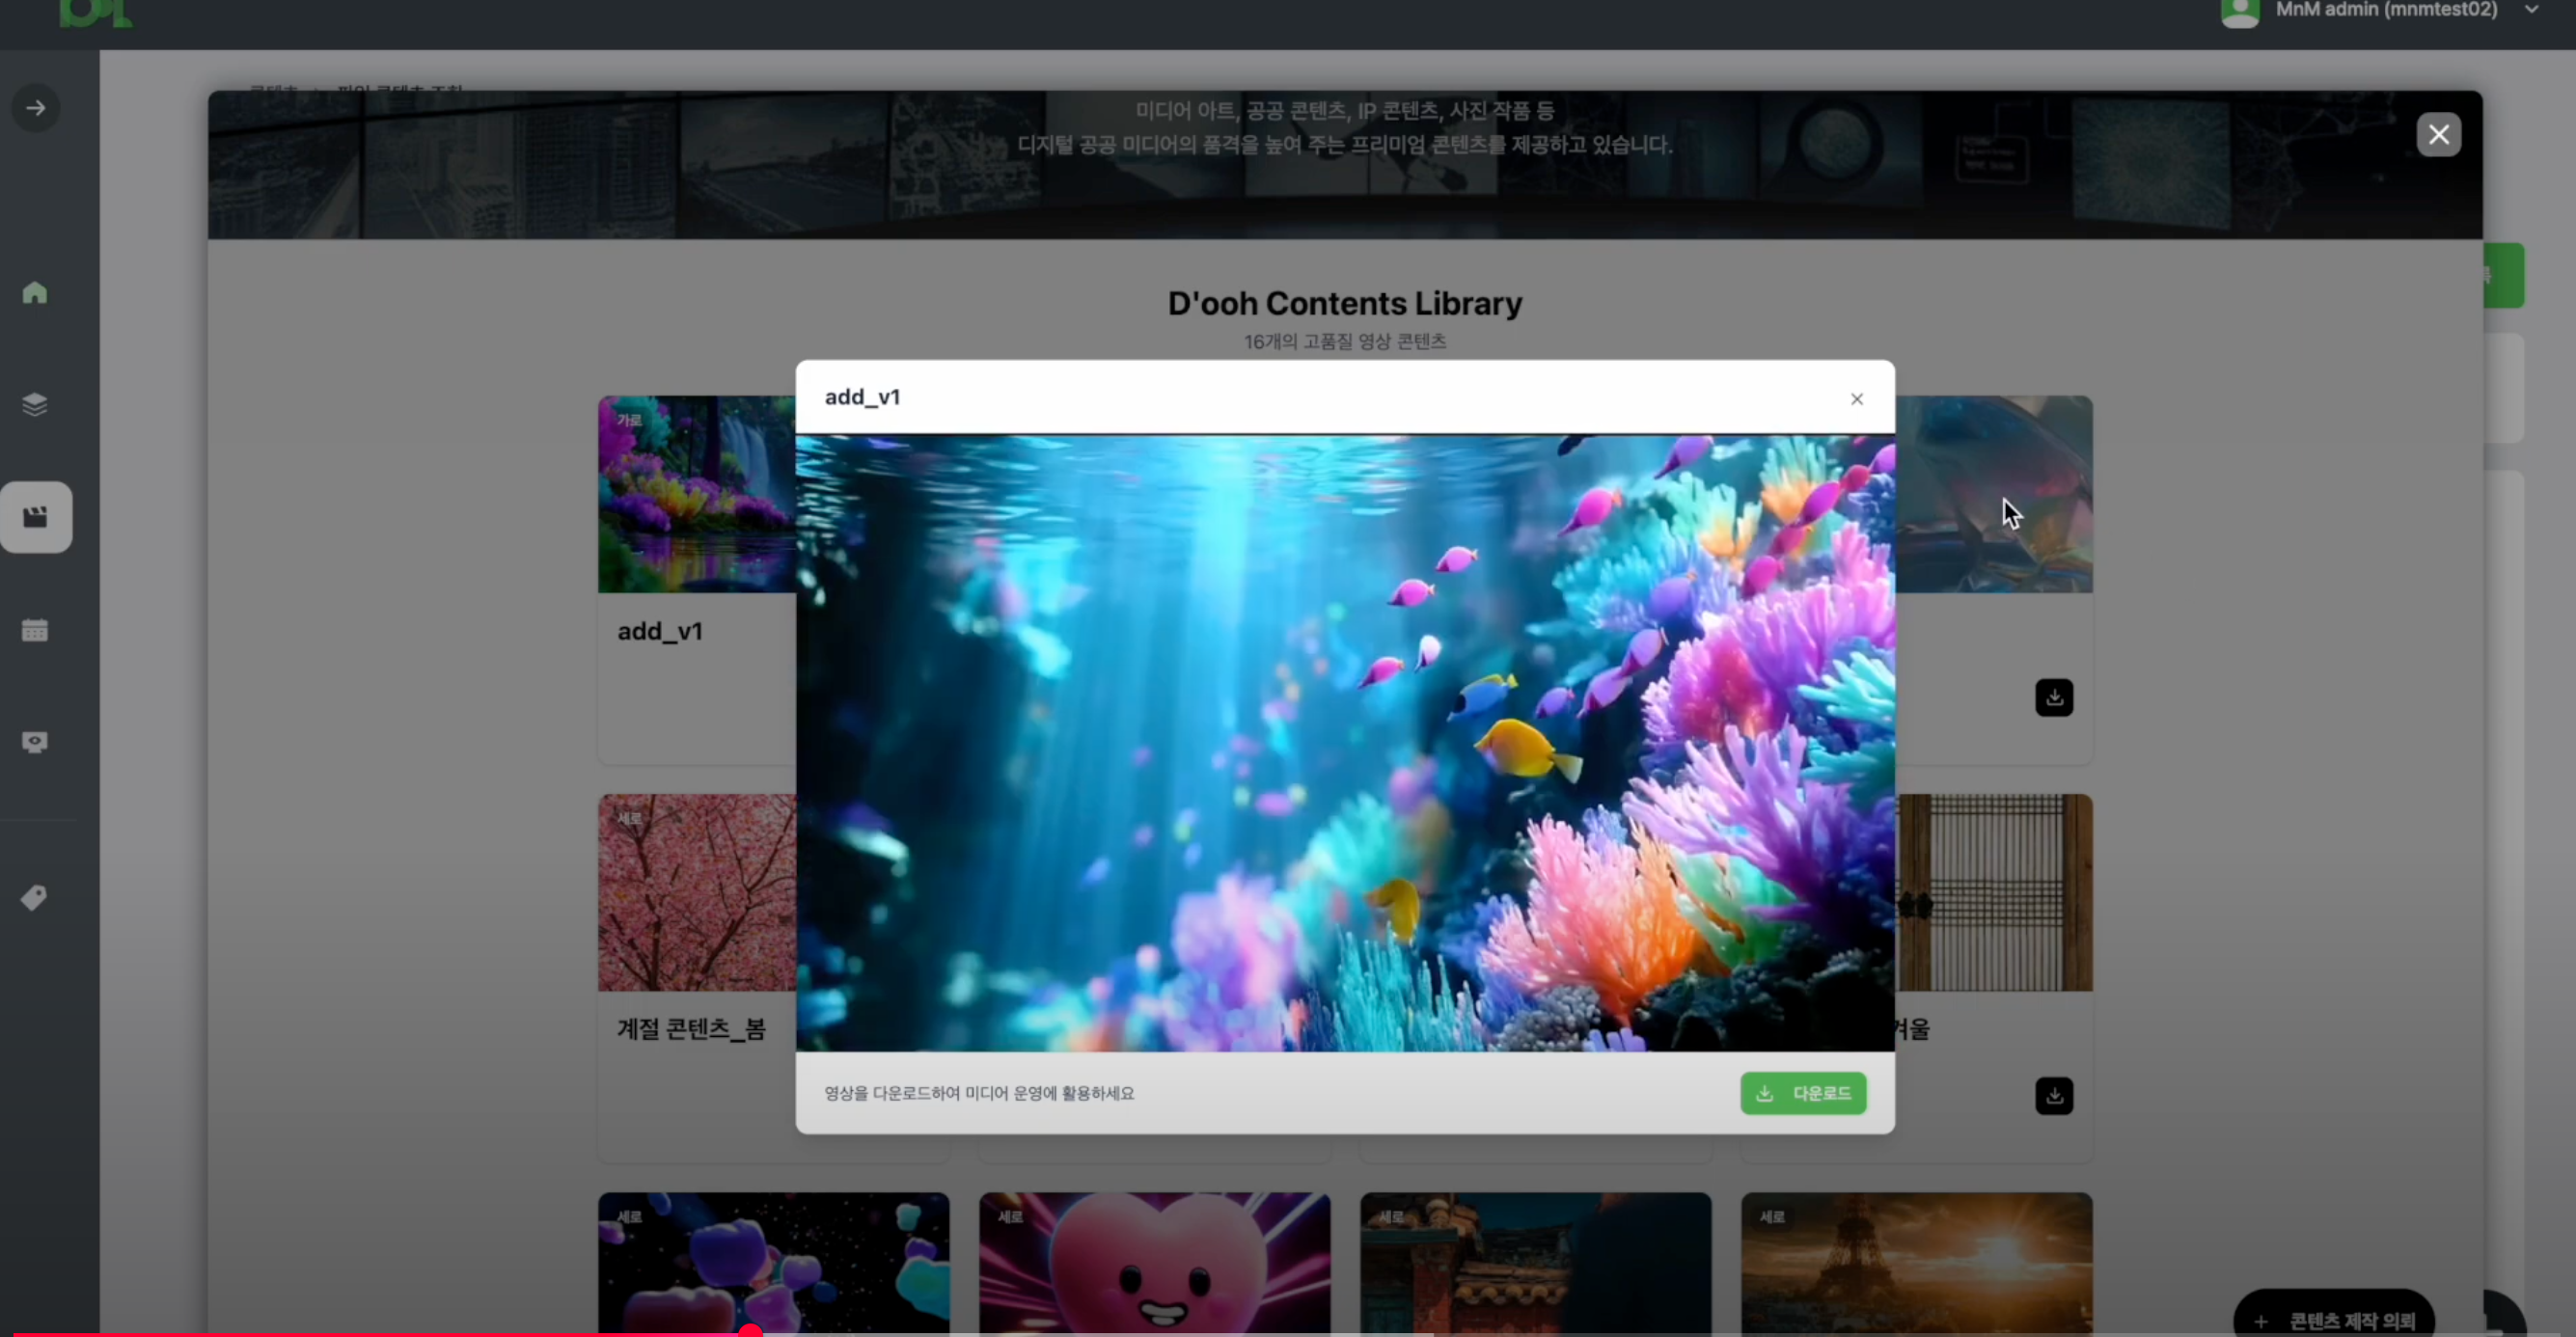This screenshot has height=1337, width=2576.
Task: Expand the MnM admin account dropdown
Action: [x=2531, y=10]
